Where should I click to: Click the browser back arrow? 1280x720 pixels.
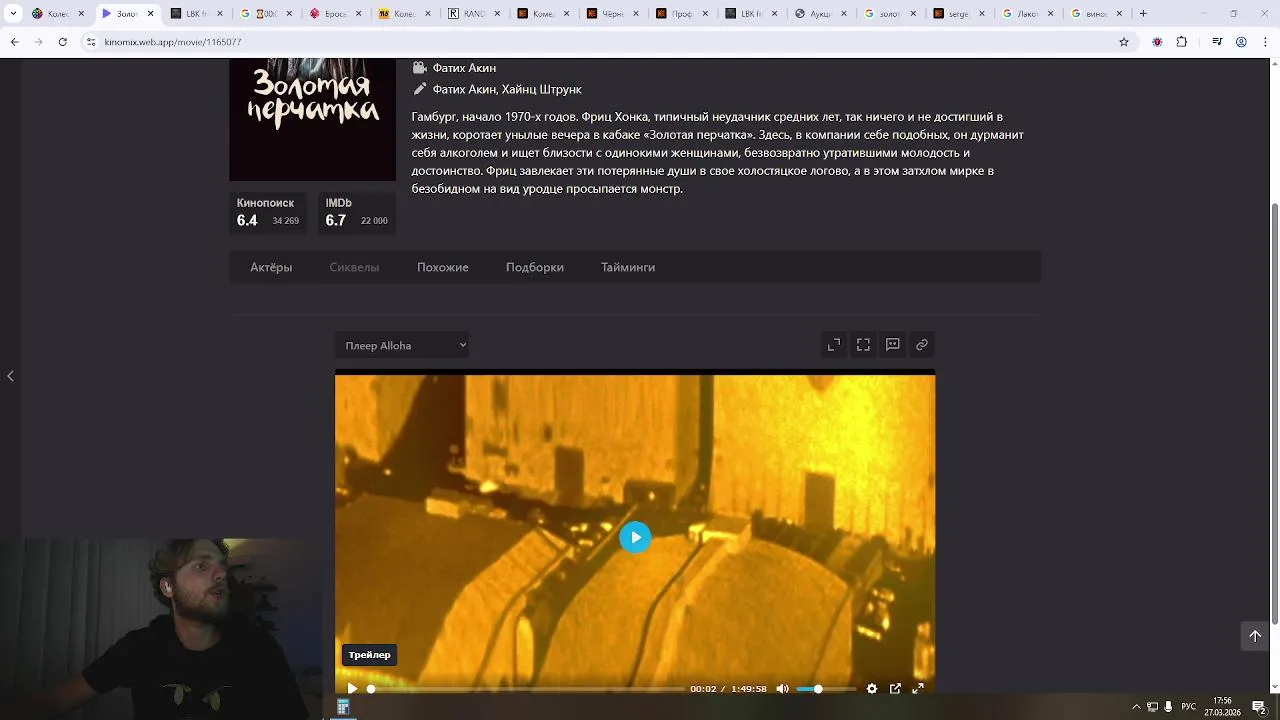[14, 42]
